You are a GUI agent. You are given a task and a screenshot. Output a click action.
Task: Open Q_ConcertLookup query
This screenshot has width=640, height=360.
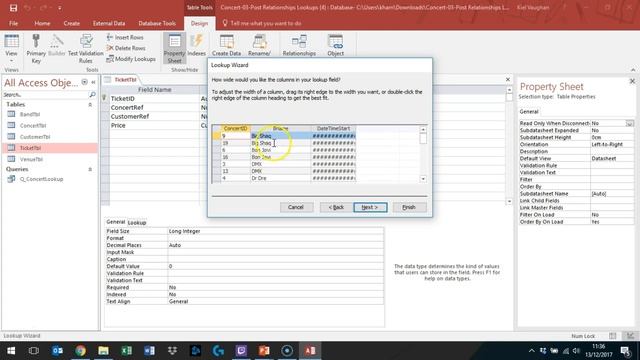41,179
